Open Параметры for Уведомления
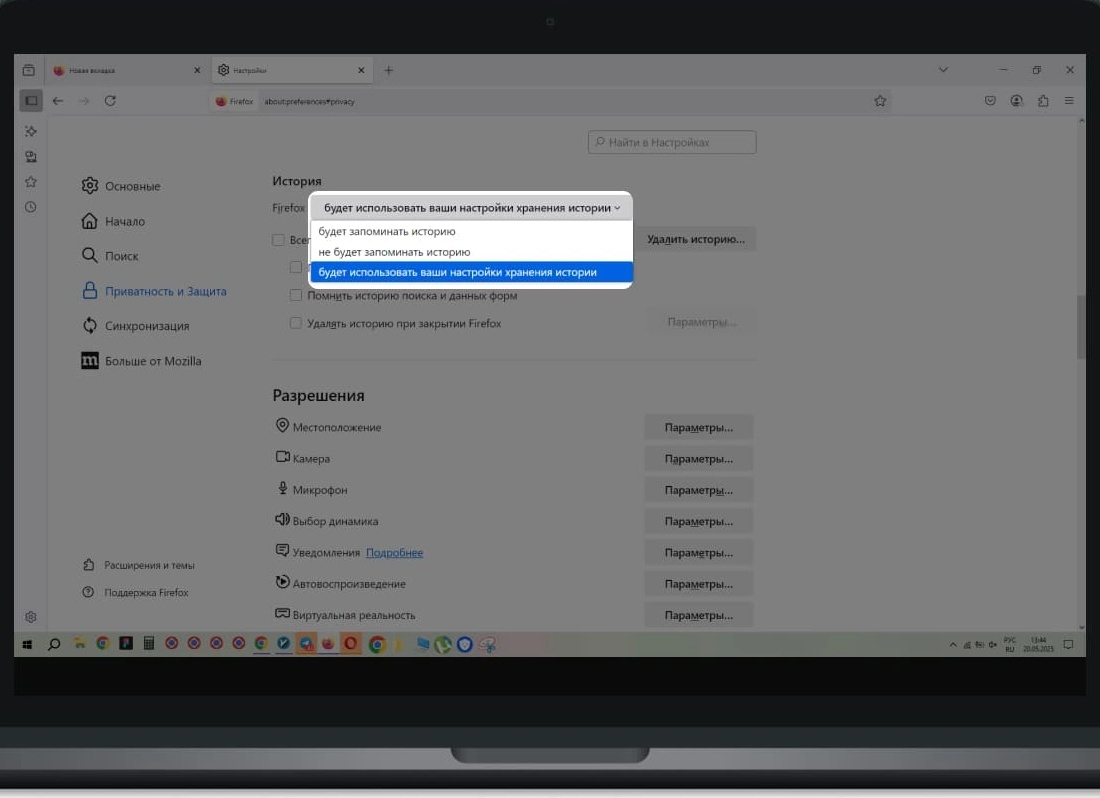 tap(699, 553)
